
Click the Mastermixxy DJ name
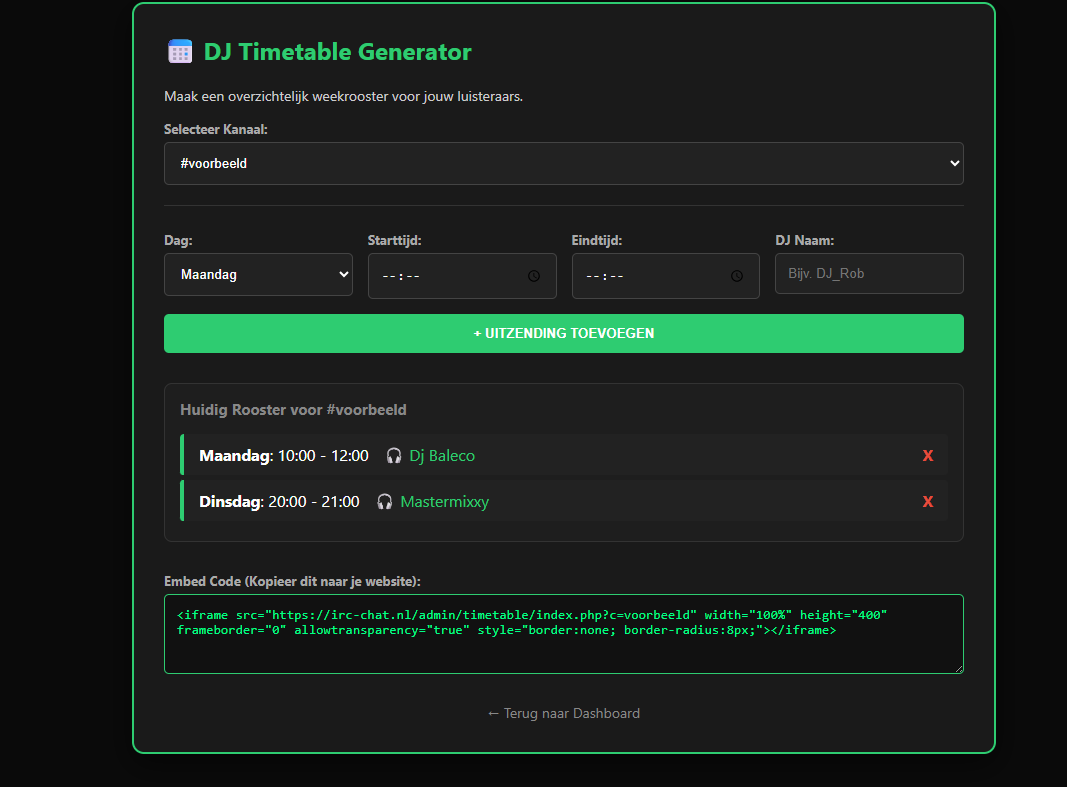point(444,501)
